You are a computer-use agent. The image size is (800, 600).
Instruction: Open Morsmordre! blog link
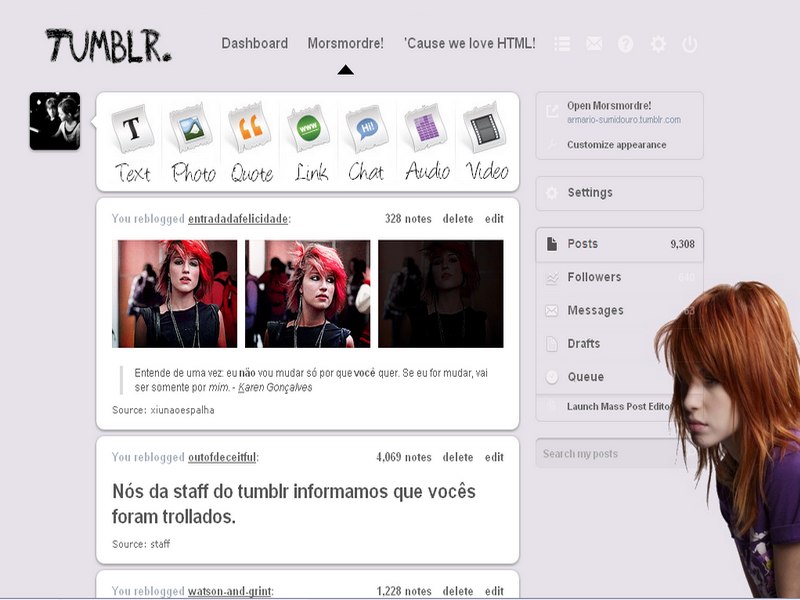coord(609,106)
